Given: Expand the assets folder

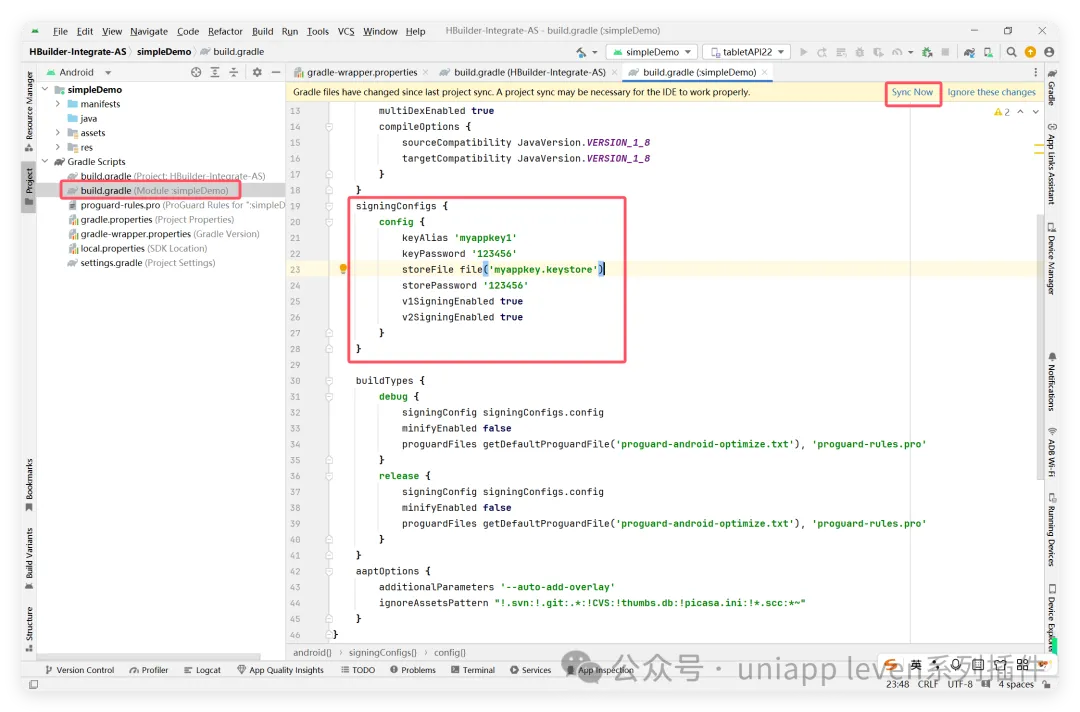Looking at the screenshot, I should [x=58, y=133].
